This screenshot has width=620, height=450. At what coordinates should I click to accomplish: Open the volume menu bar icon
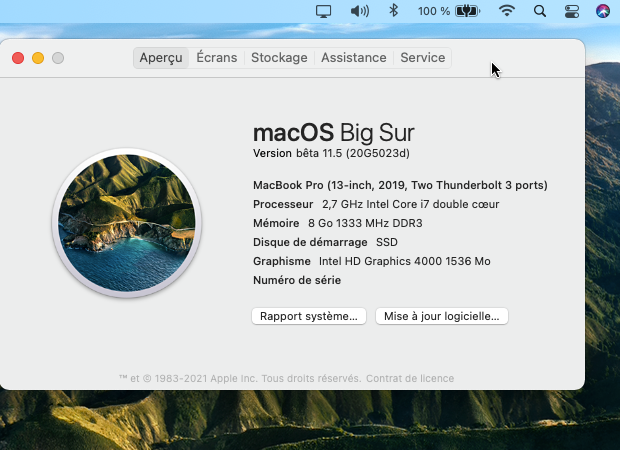pyautogui.click(x=359, y=11)
